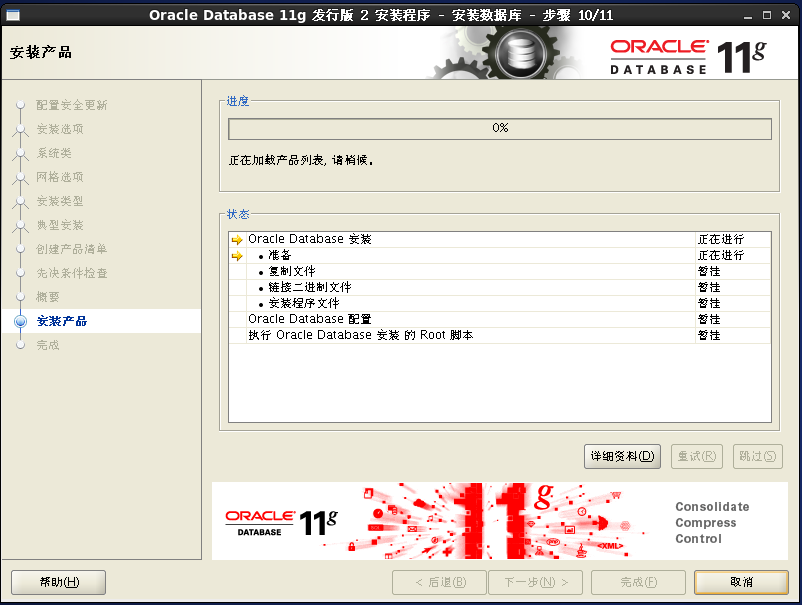Minimize the installer window
Viewport: 802px width, 605px height.
[748, 15]
